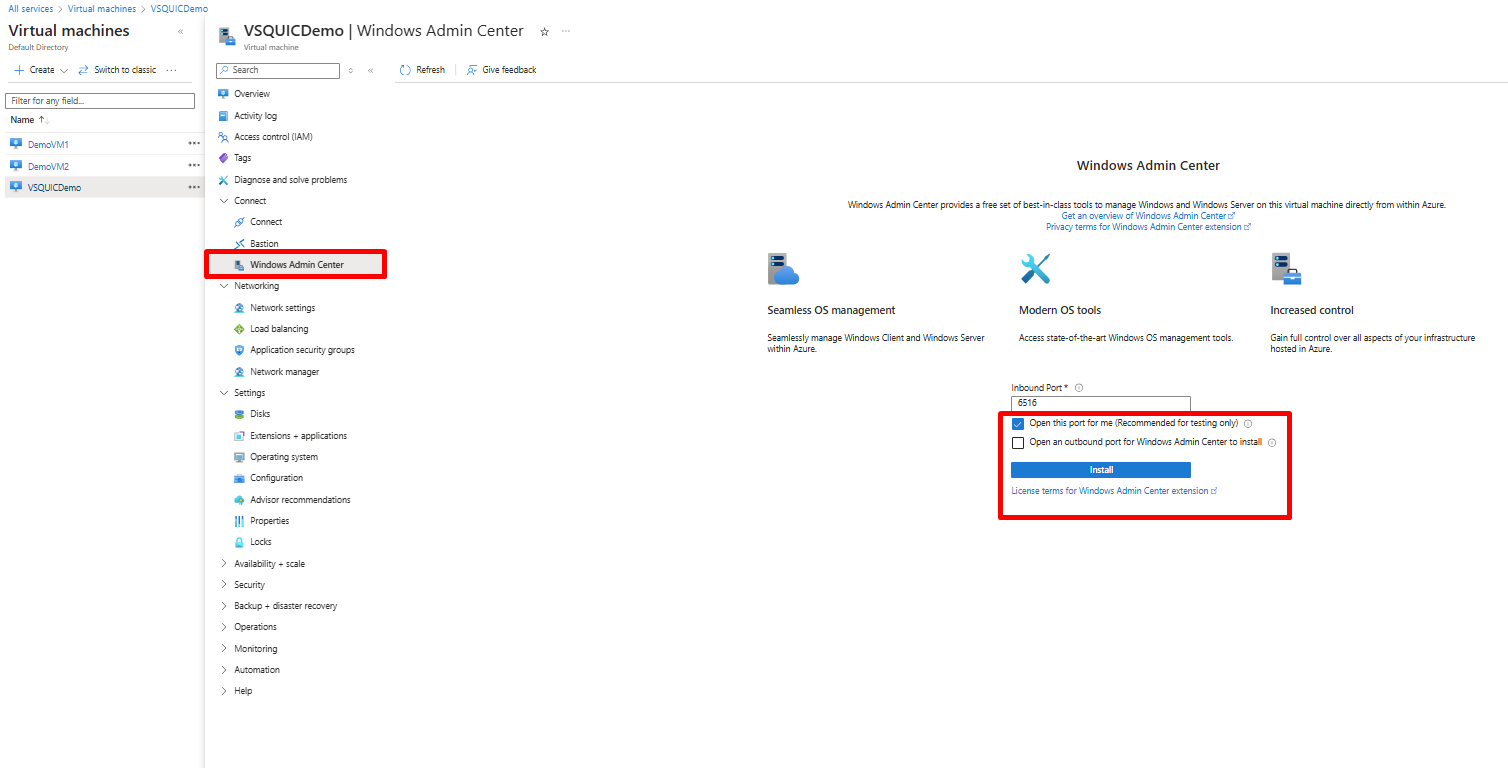Click the Bastion icon in Connect section
Screen dimensions: 1508x768
239,244
